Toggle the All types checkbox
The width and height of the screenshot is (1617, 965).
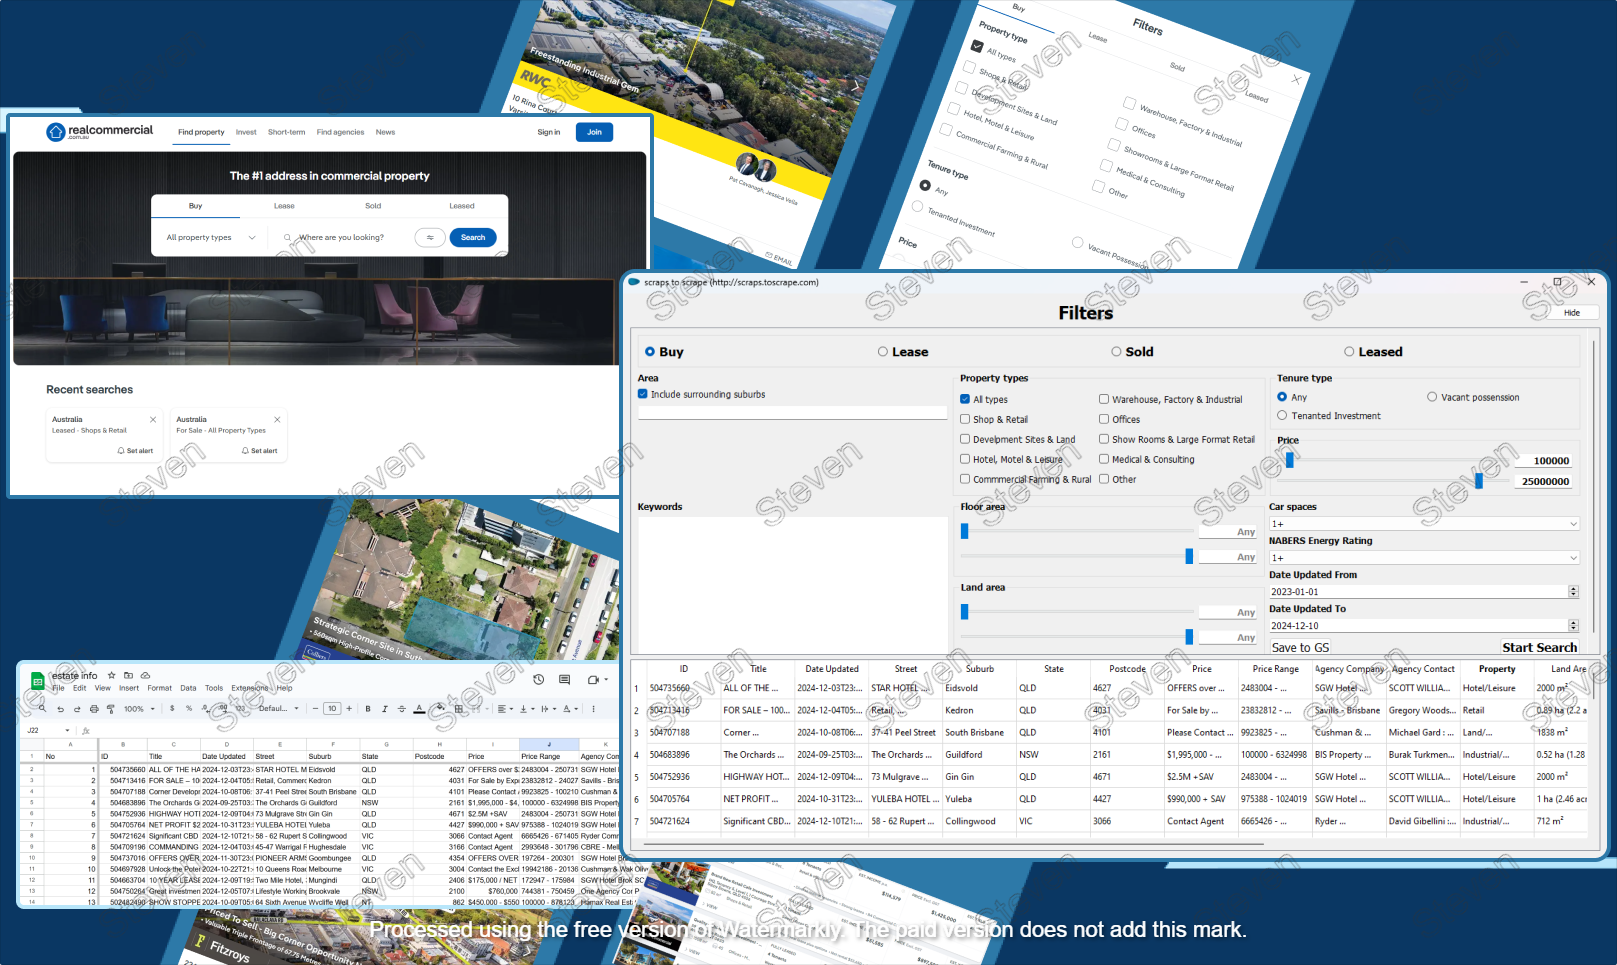[965, 399]
